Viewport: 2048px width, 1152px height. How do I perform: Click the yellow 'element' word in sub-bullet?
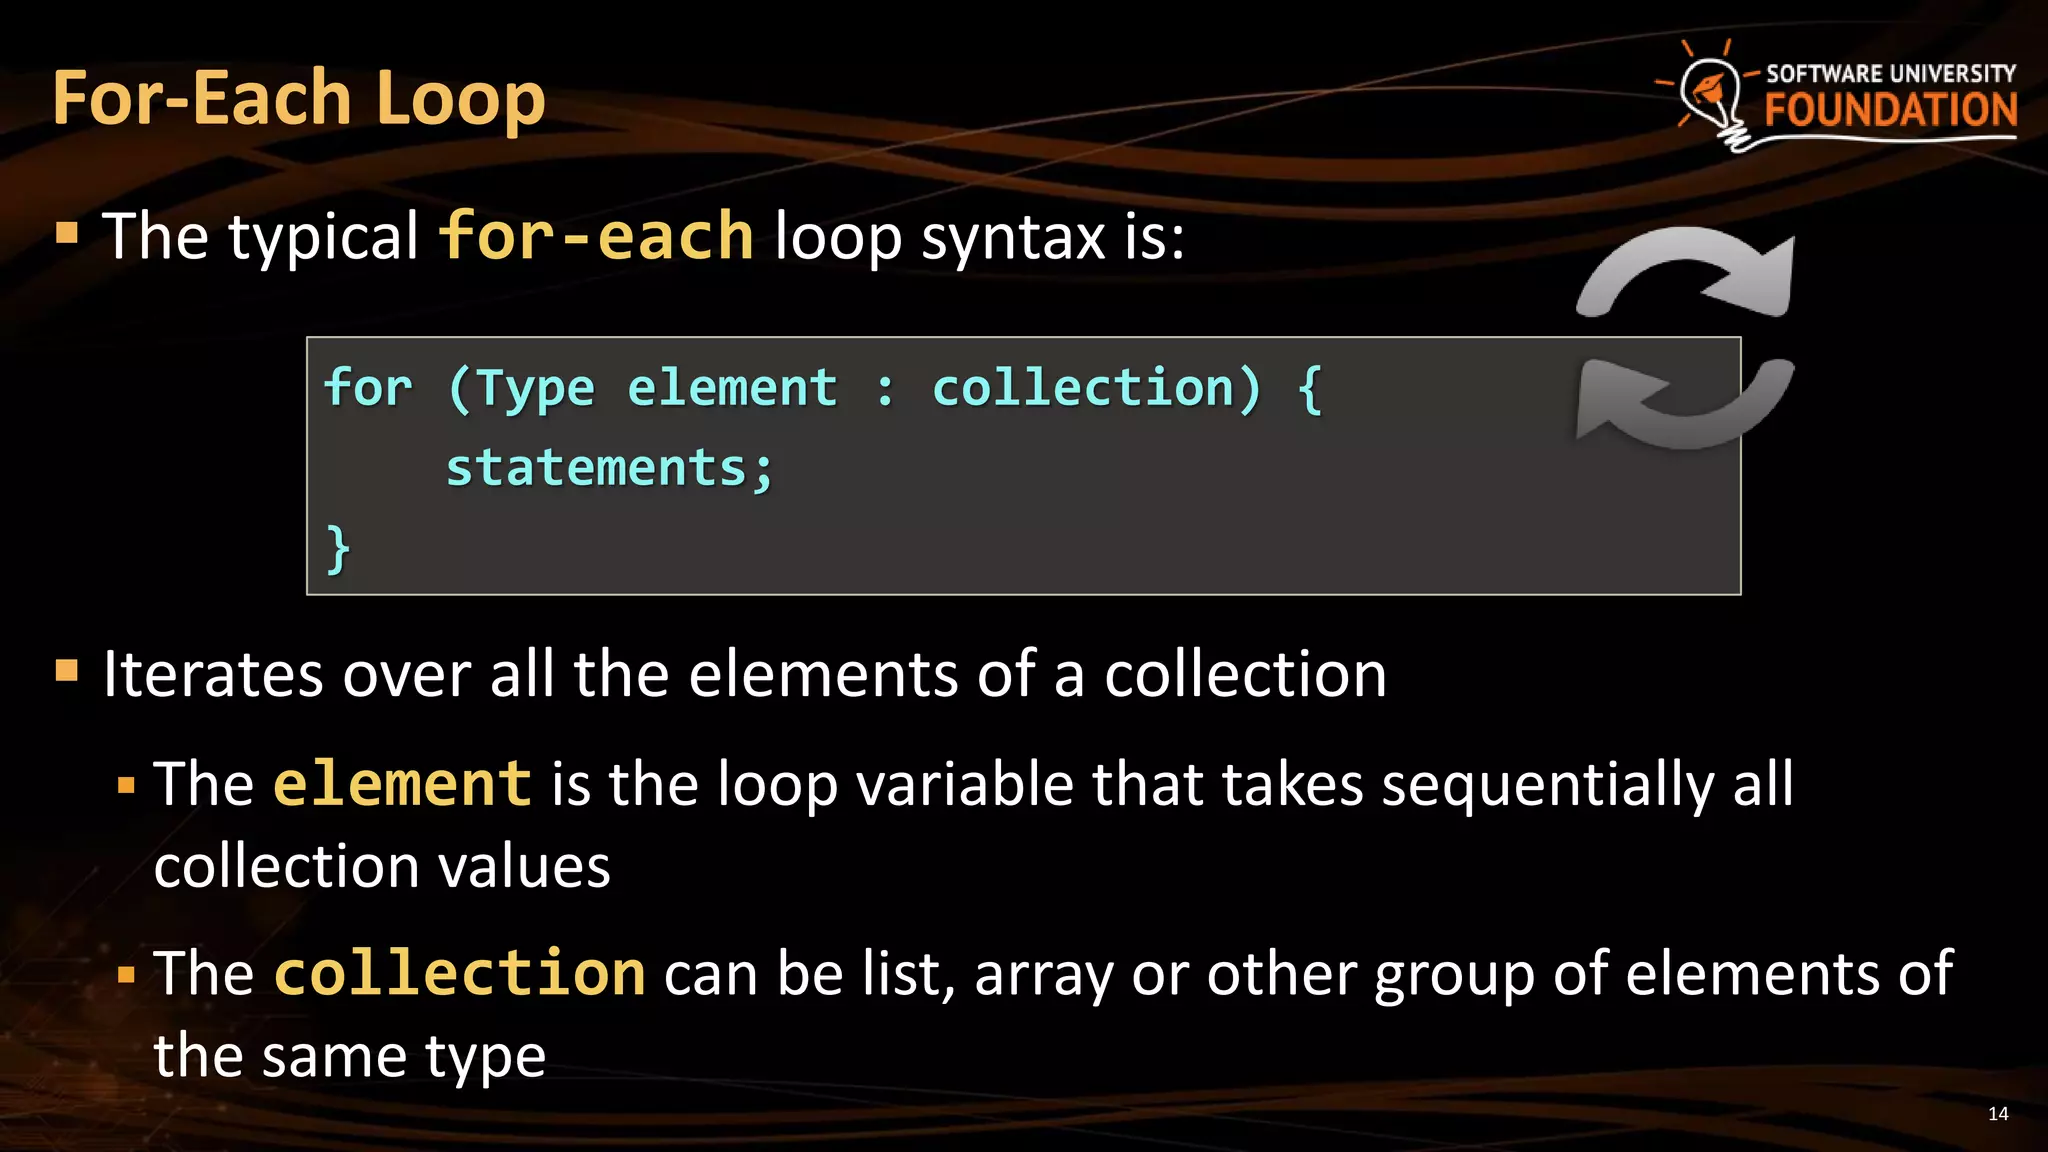tap(402, 783)
